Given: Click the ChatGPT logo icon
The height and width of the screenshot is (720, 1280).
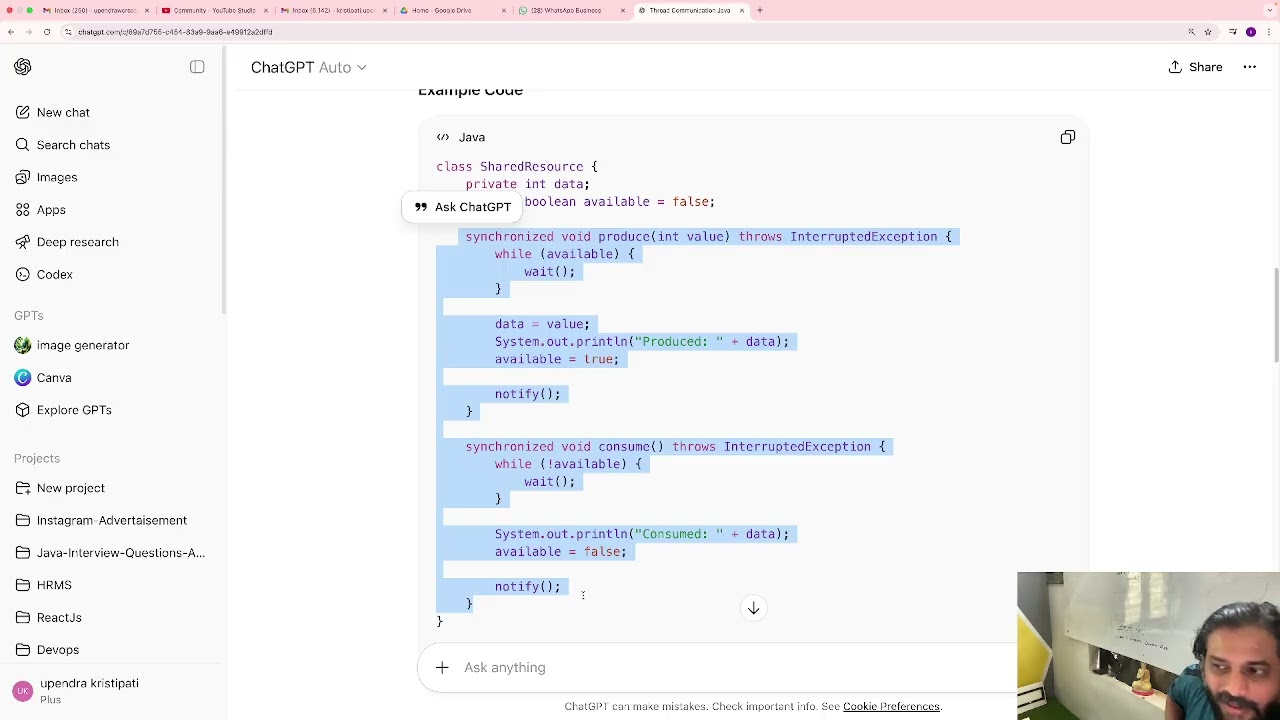Looking at the screenshot, I should [x=23, y=67].
